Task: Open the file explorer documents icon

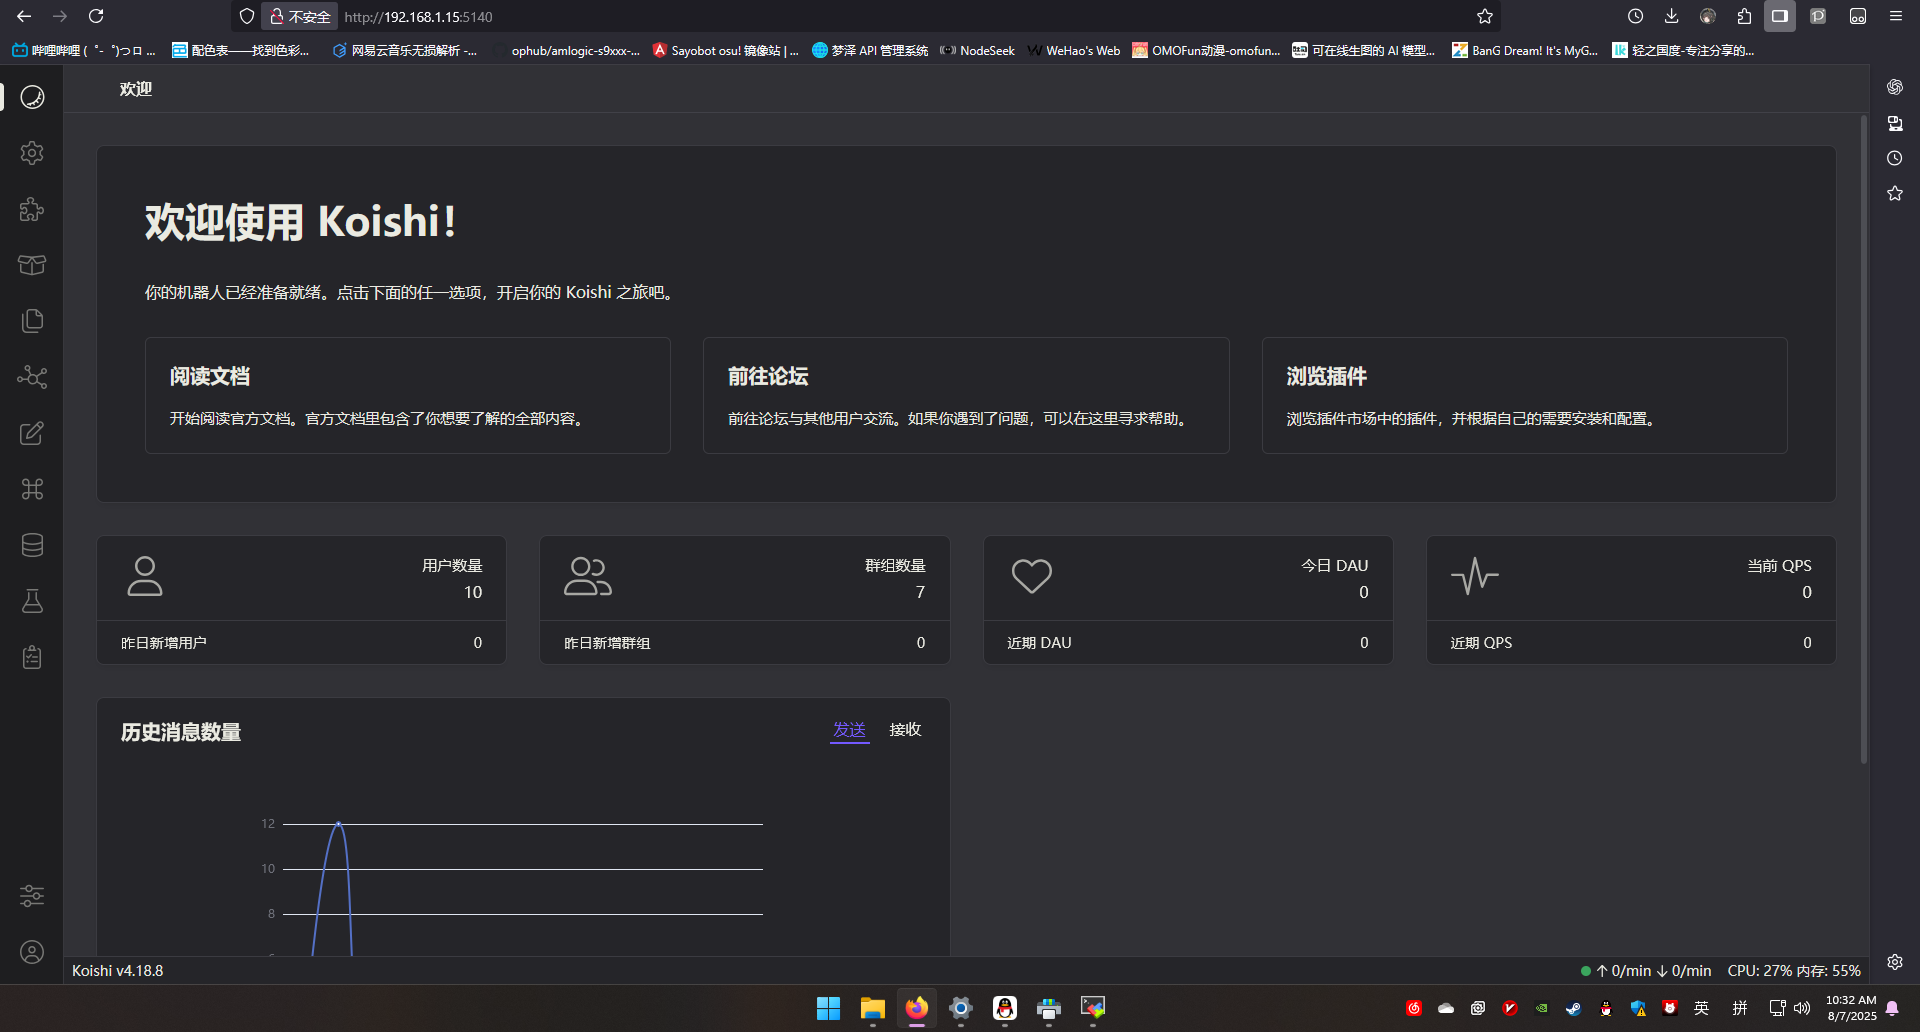Action: point(32,321)
